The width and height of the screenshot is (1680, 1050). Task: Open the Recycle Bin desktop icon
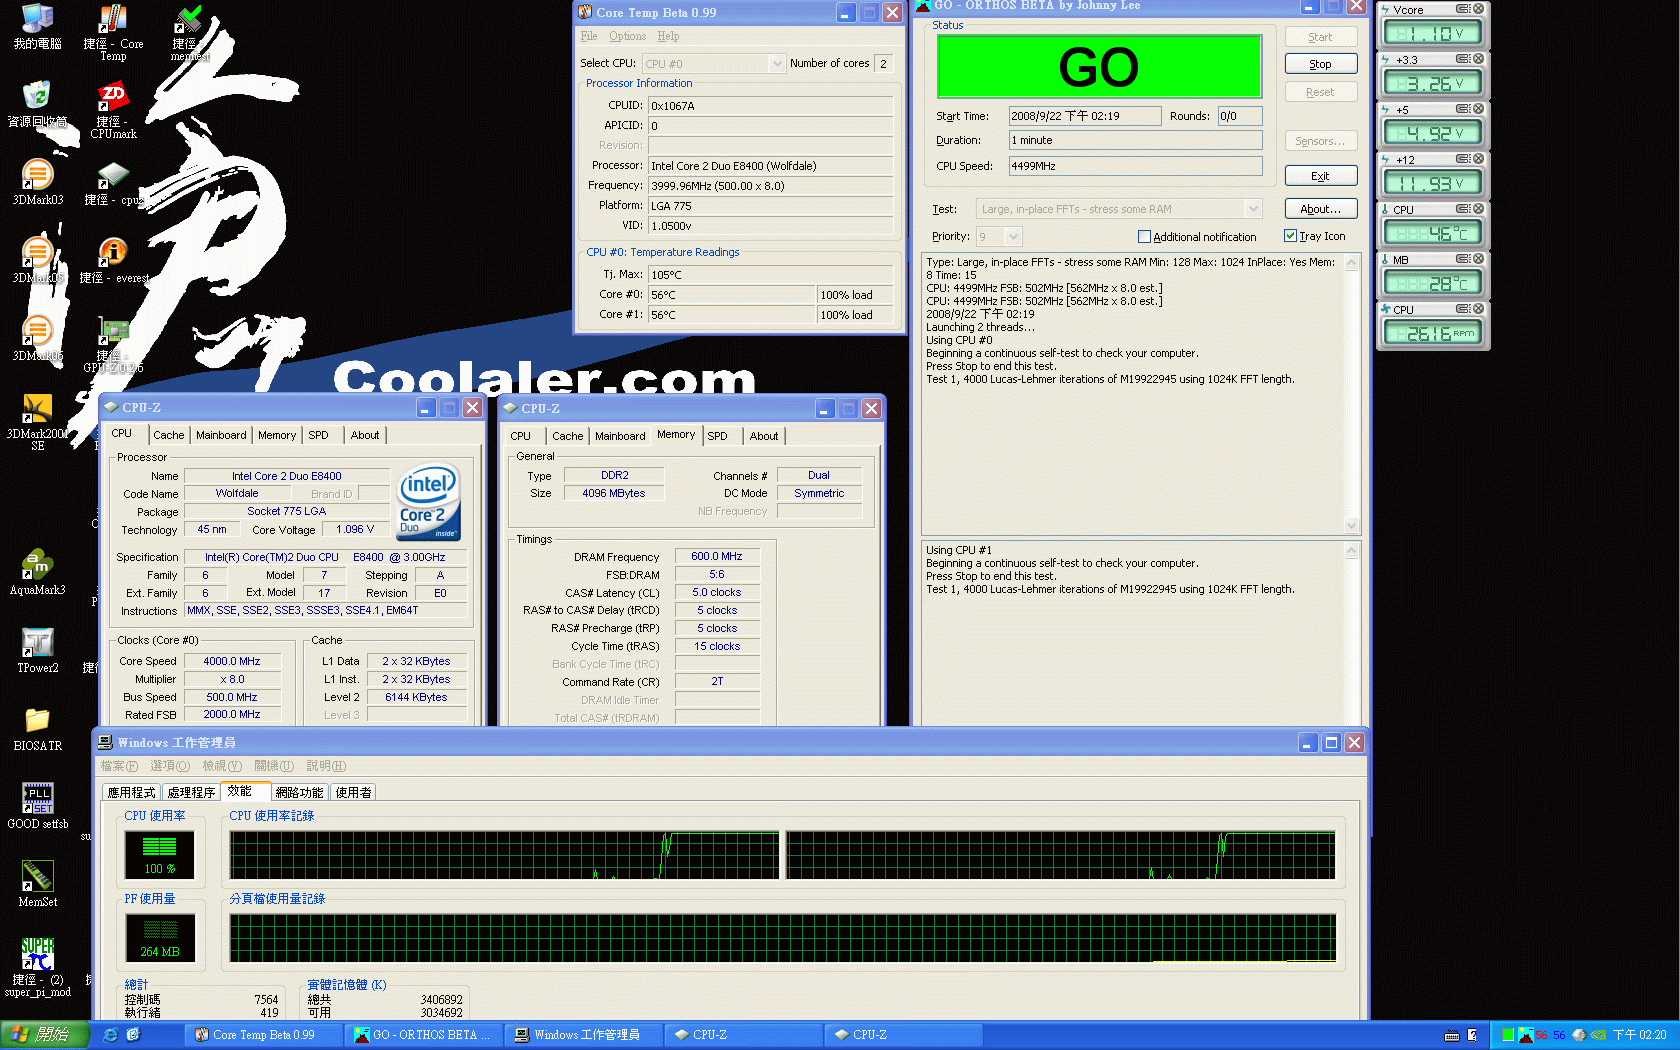click(37, 105)
